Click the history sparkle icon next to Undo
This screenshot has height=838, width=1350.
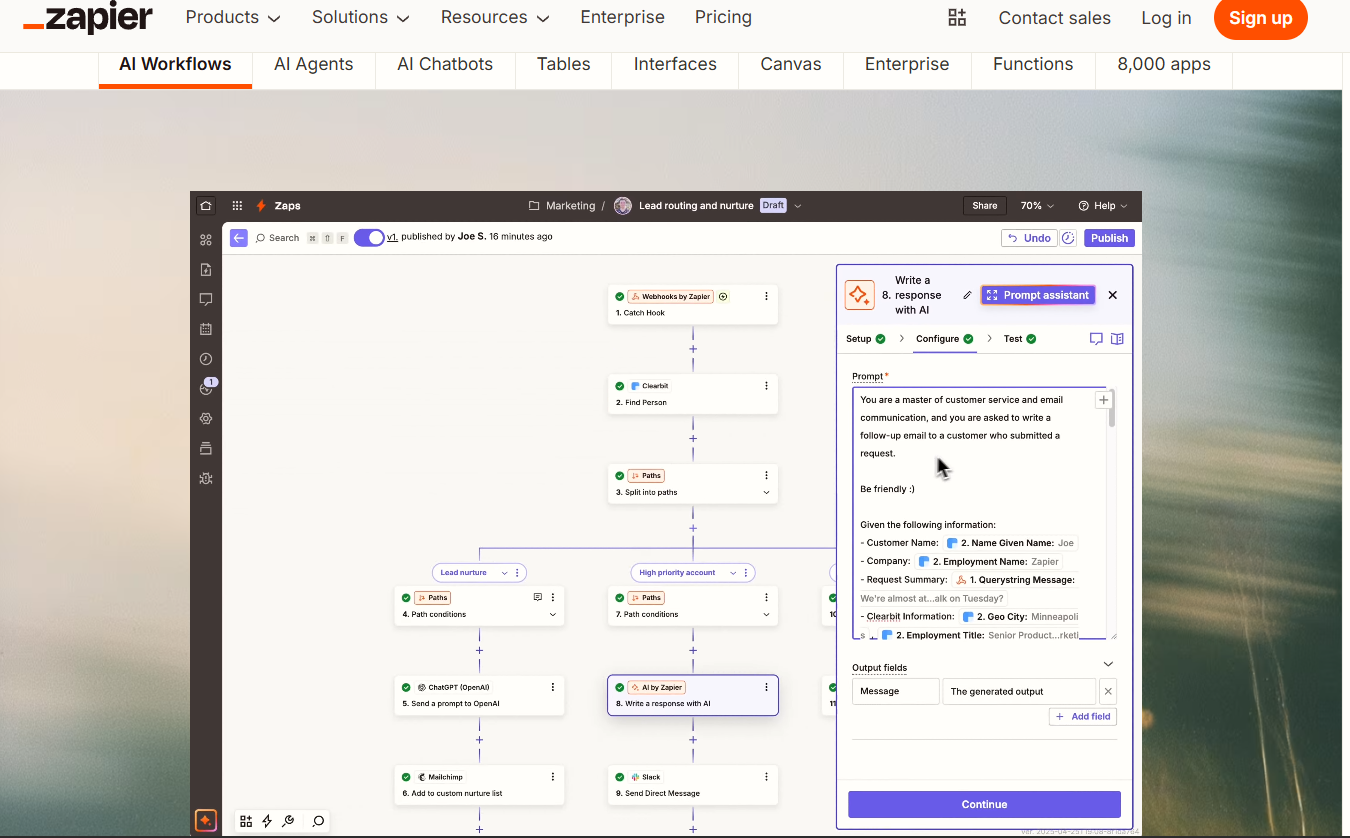tap(1068, 238)
